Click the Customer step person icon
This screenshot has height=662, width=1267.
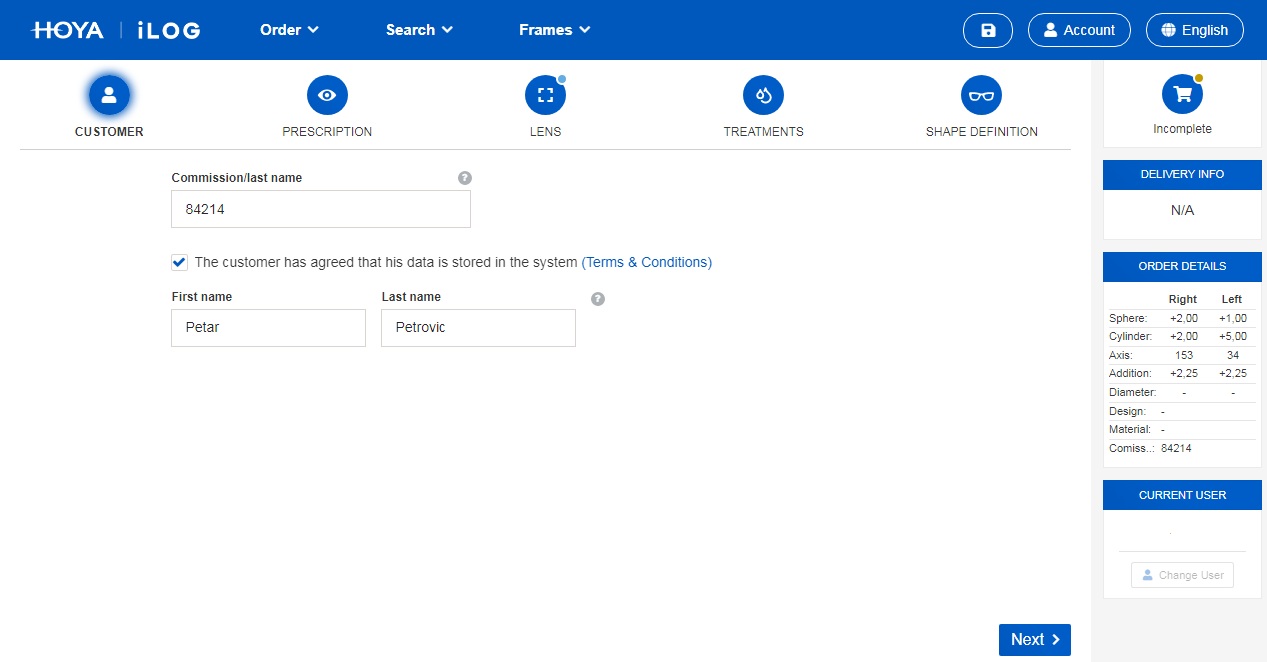tap(109, 95)
